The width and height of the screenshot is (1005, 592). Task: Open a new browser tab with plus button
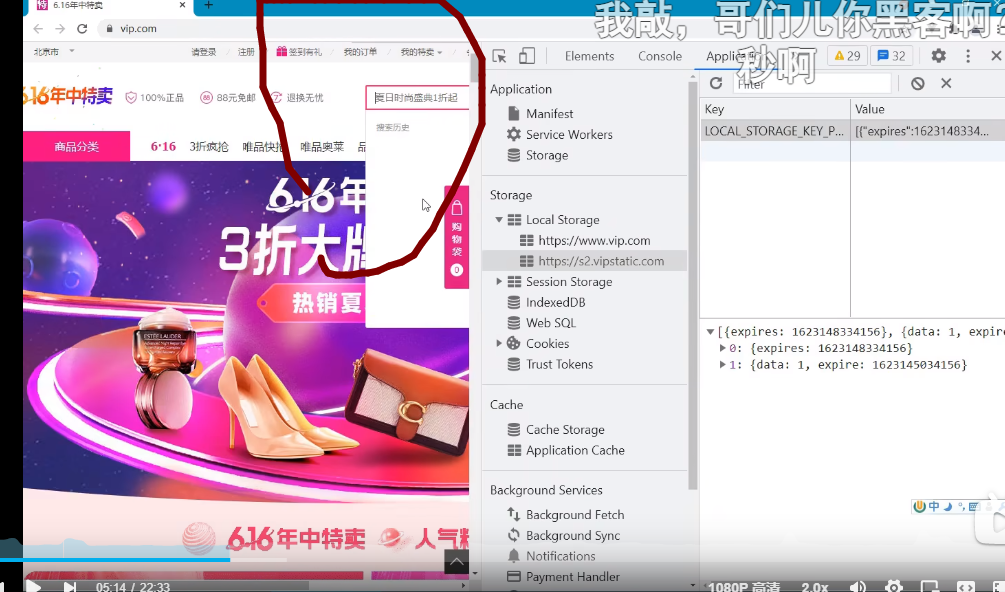[x=208, y=5]
